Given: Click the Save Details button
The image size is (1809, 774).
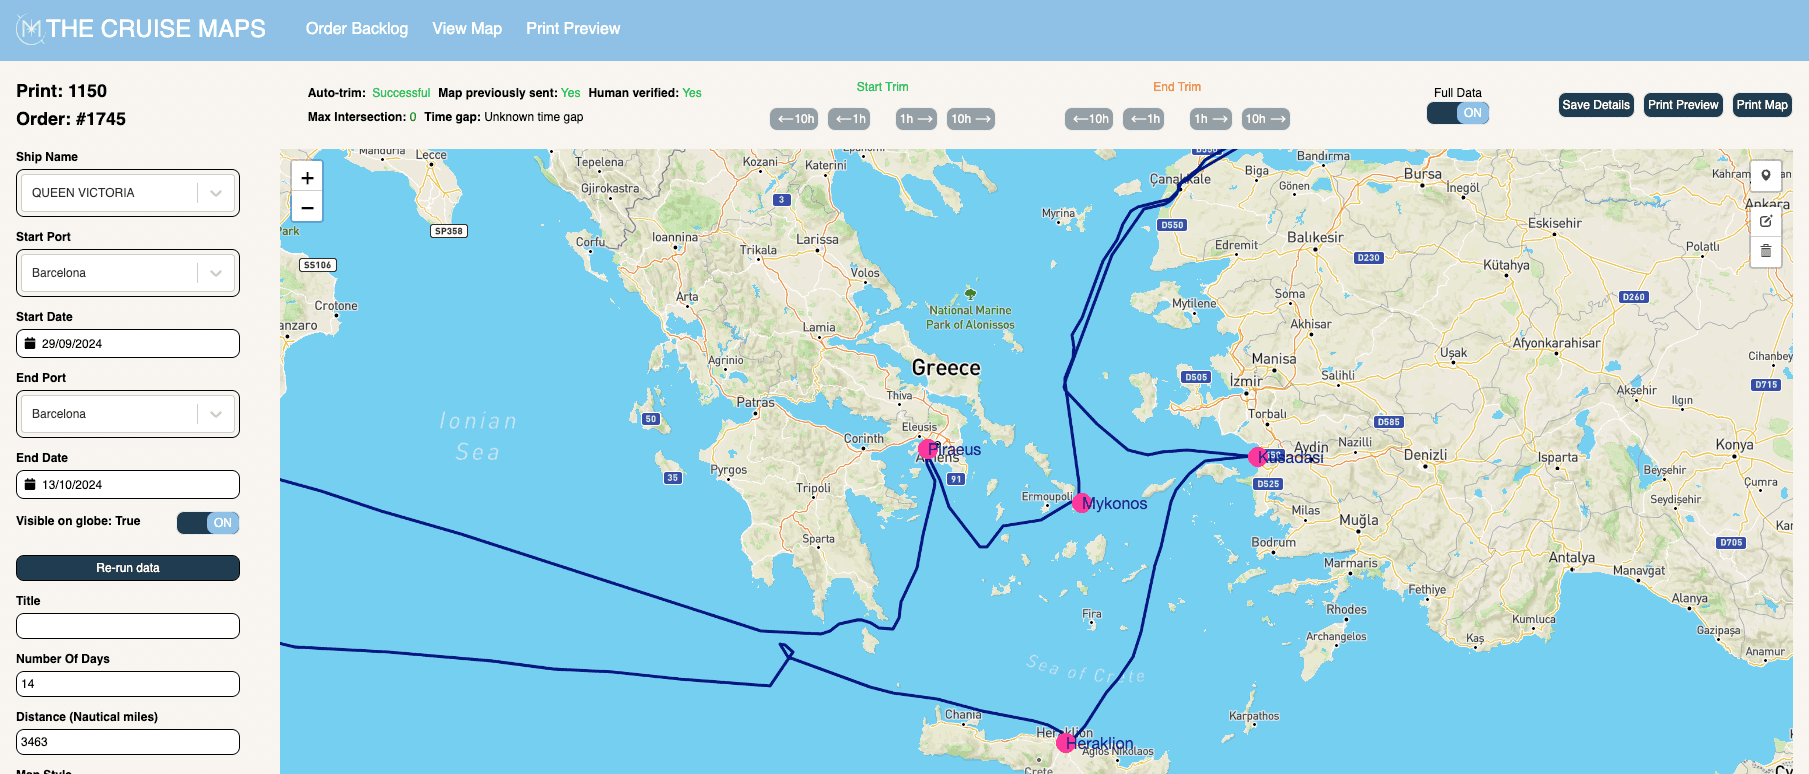Looking at the screenshot, I should point(1596,105).
